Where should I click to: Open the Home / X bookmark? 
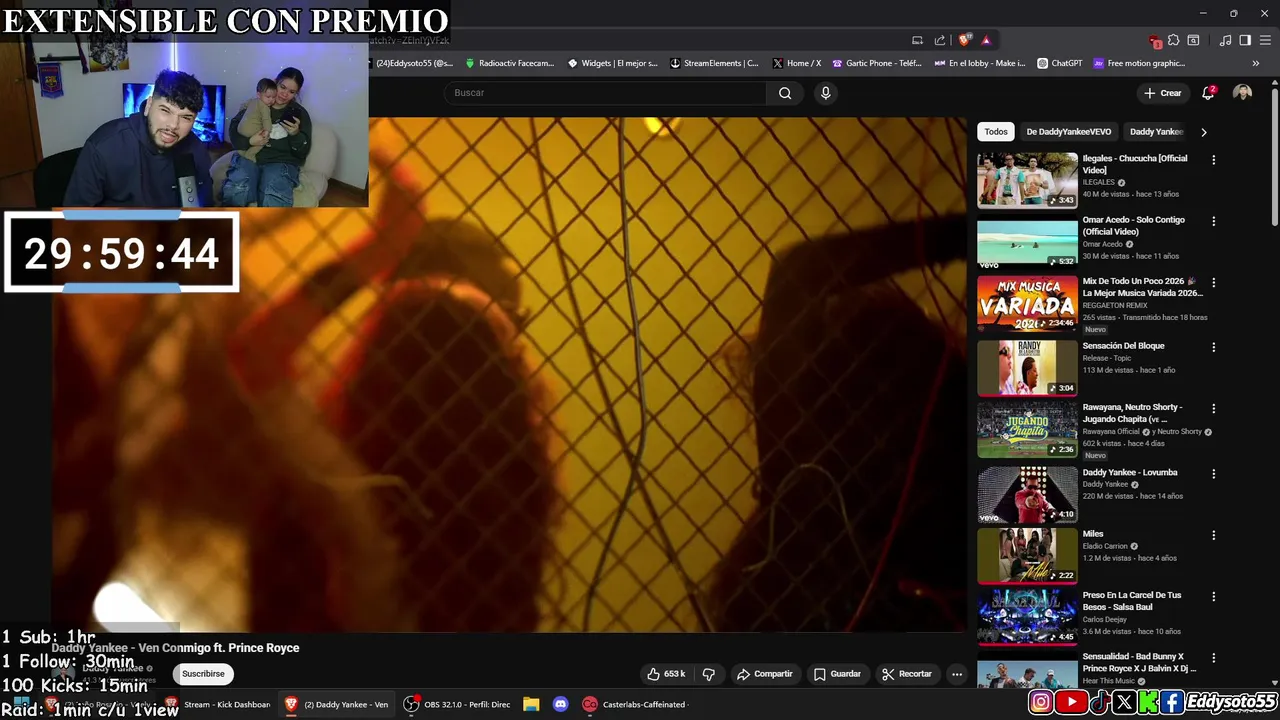tap(797, 63)
